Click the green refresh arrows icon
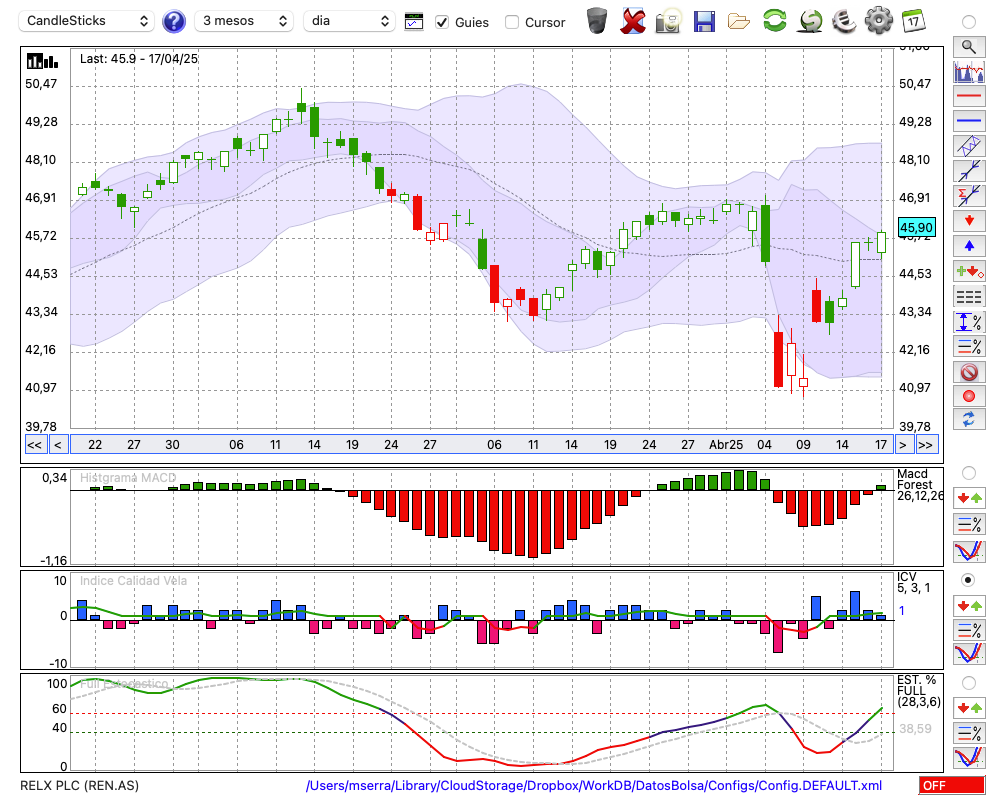 774,21
